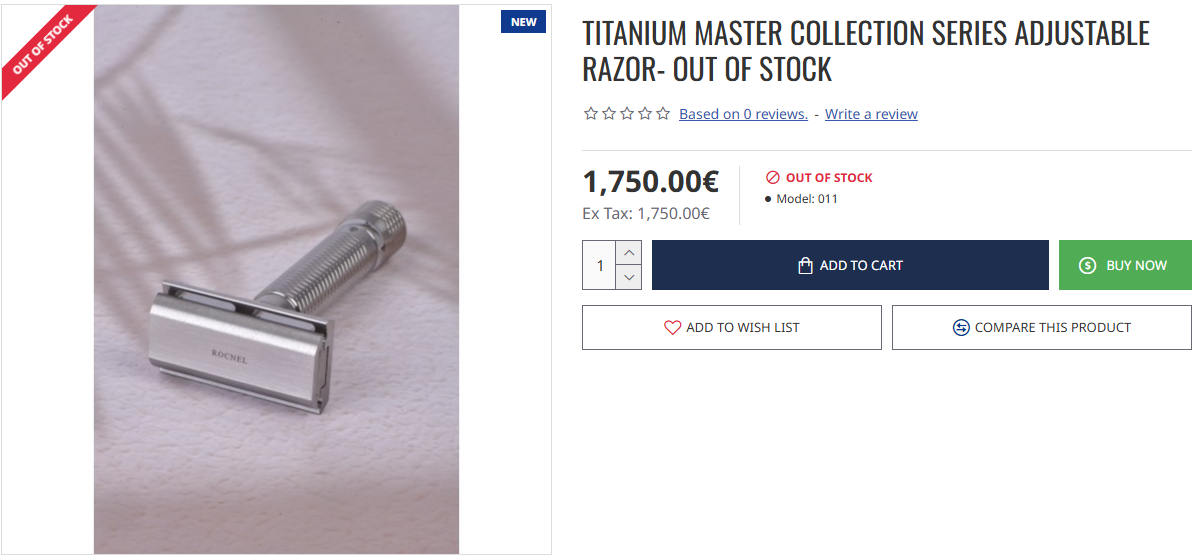
Task: Decrease quantity with the down arrow
Action: [629, 278]
